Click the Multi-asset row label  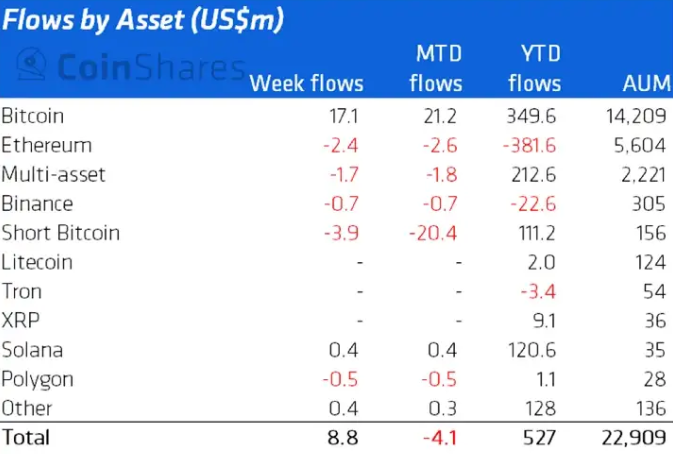click(x=53, y=175)
